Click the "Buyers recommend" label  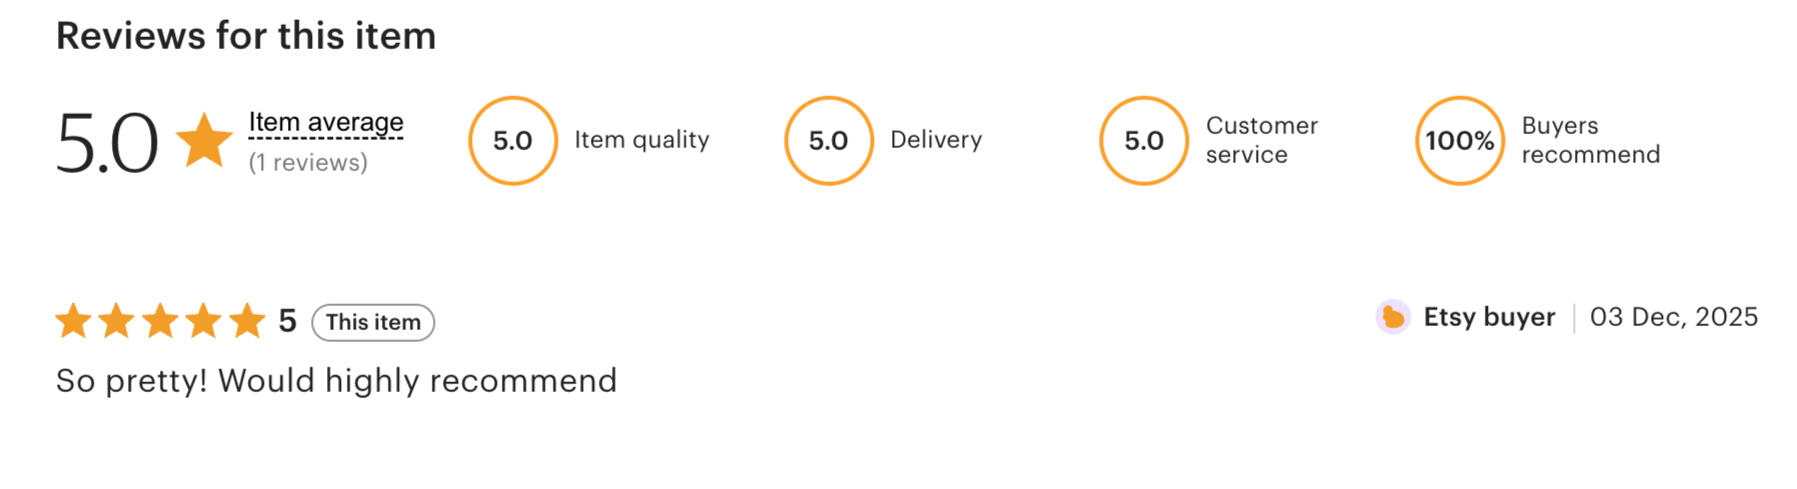click(1590, 140)
